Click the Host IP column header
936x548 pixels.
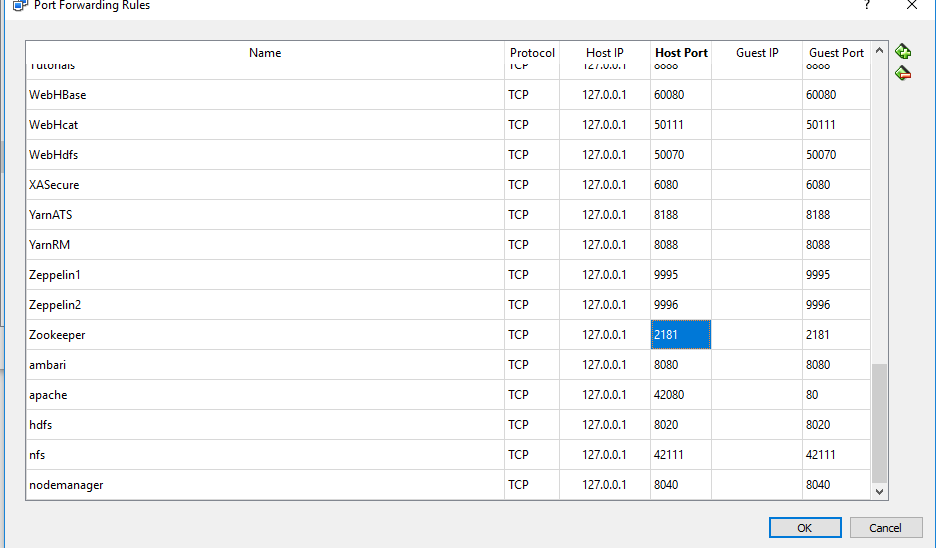[605, 53]
